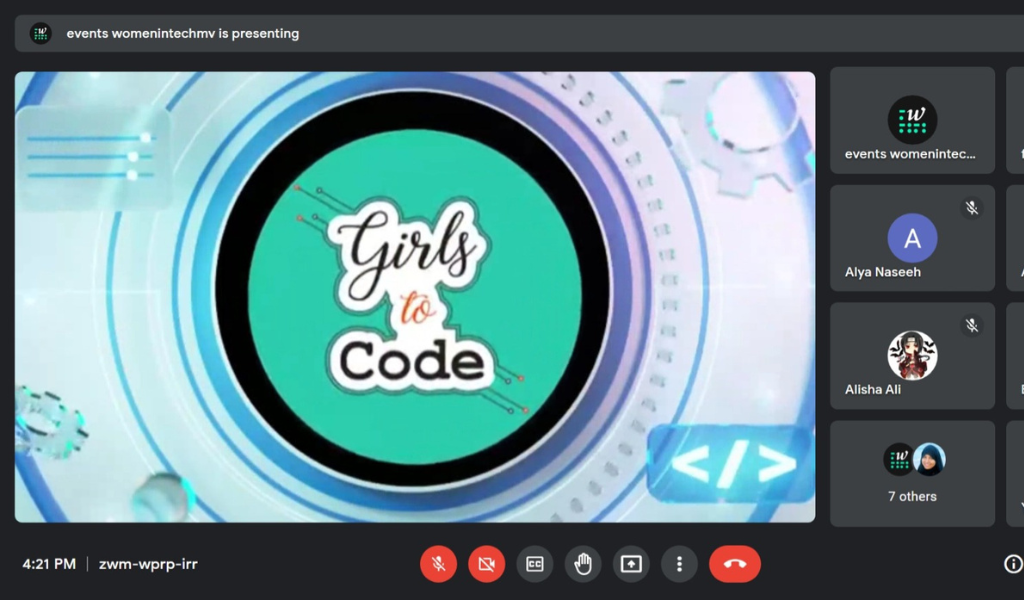
Task: Click the 4:21 PM time display
Action: click(x=49, y=564)
